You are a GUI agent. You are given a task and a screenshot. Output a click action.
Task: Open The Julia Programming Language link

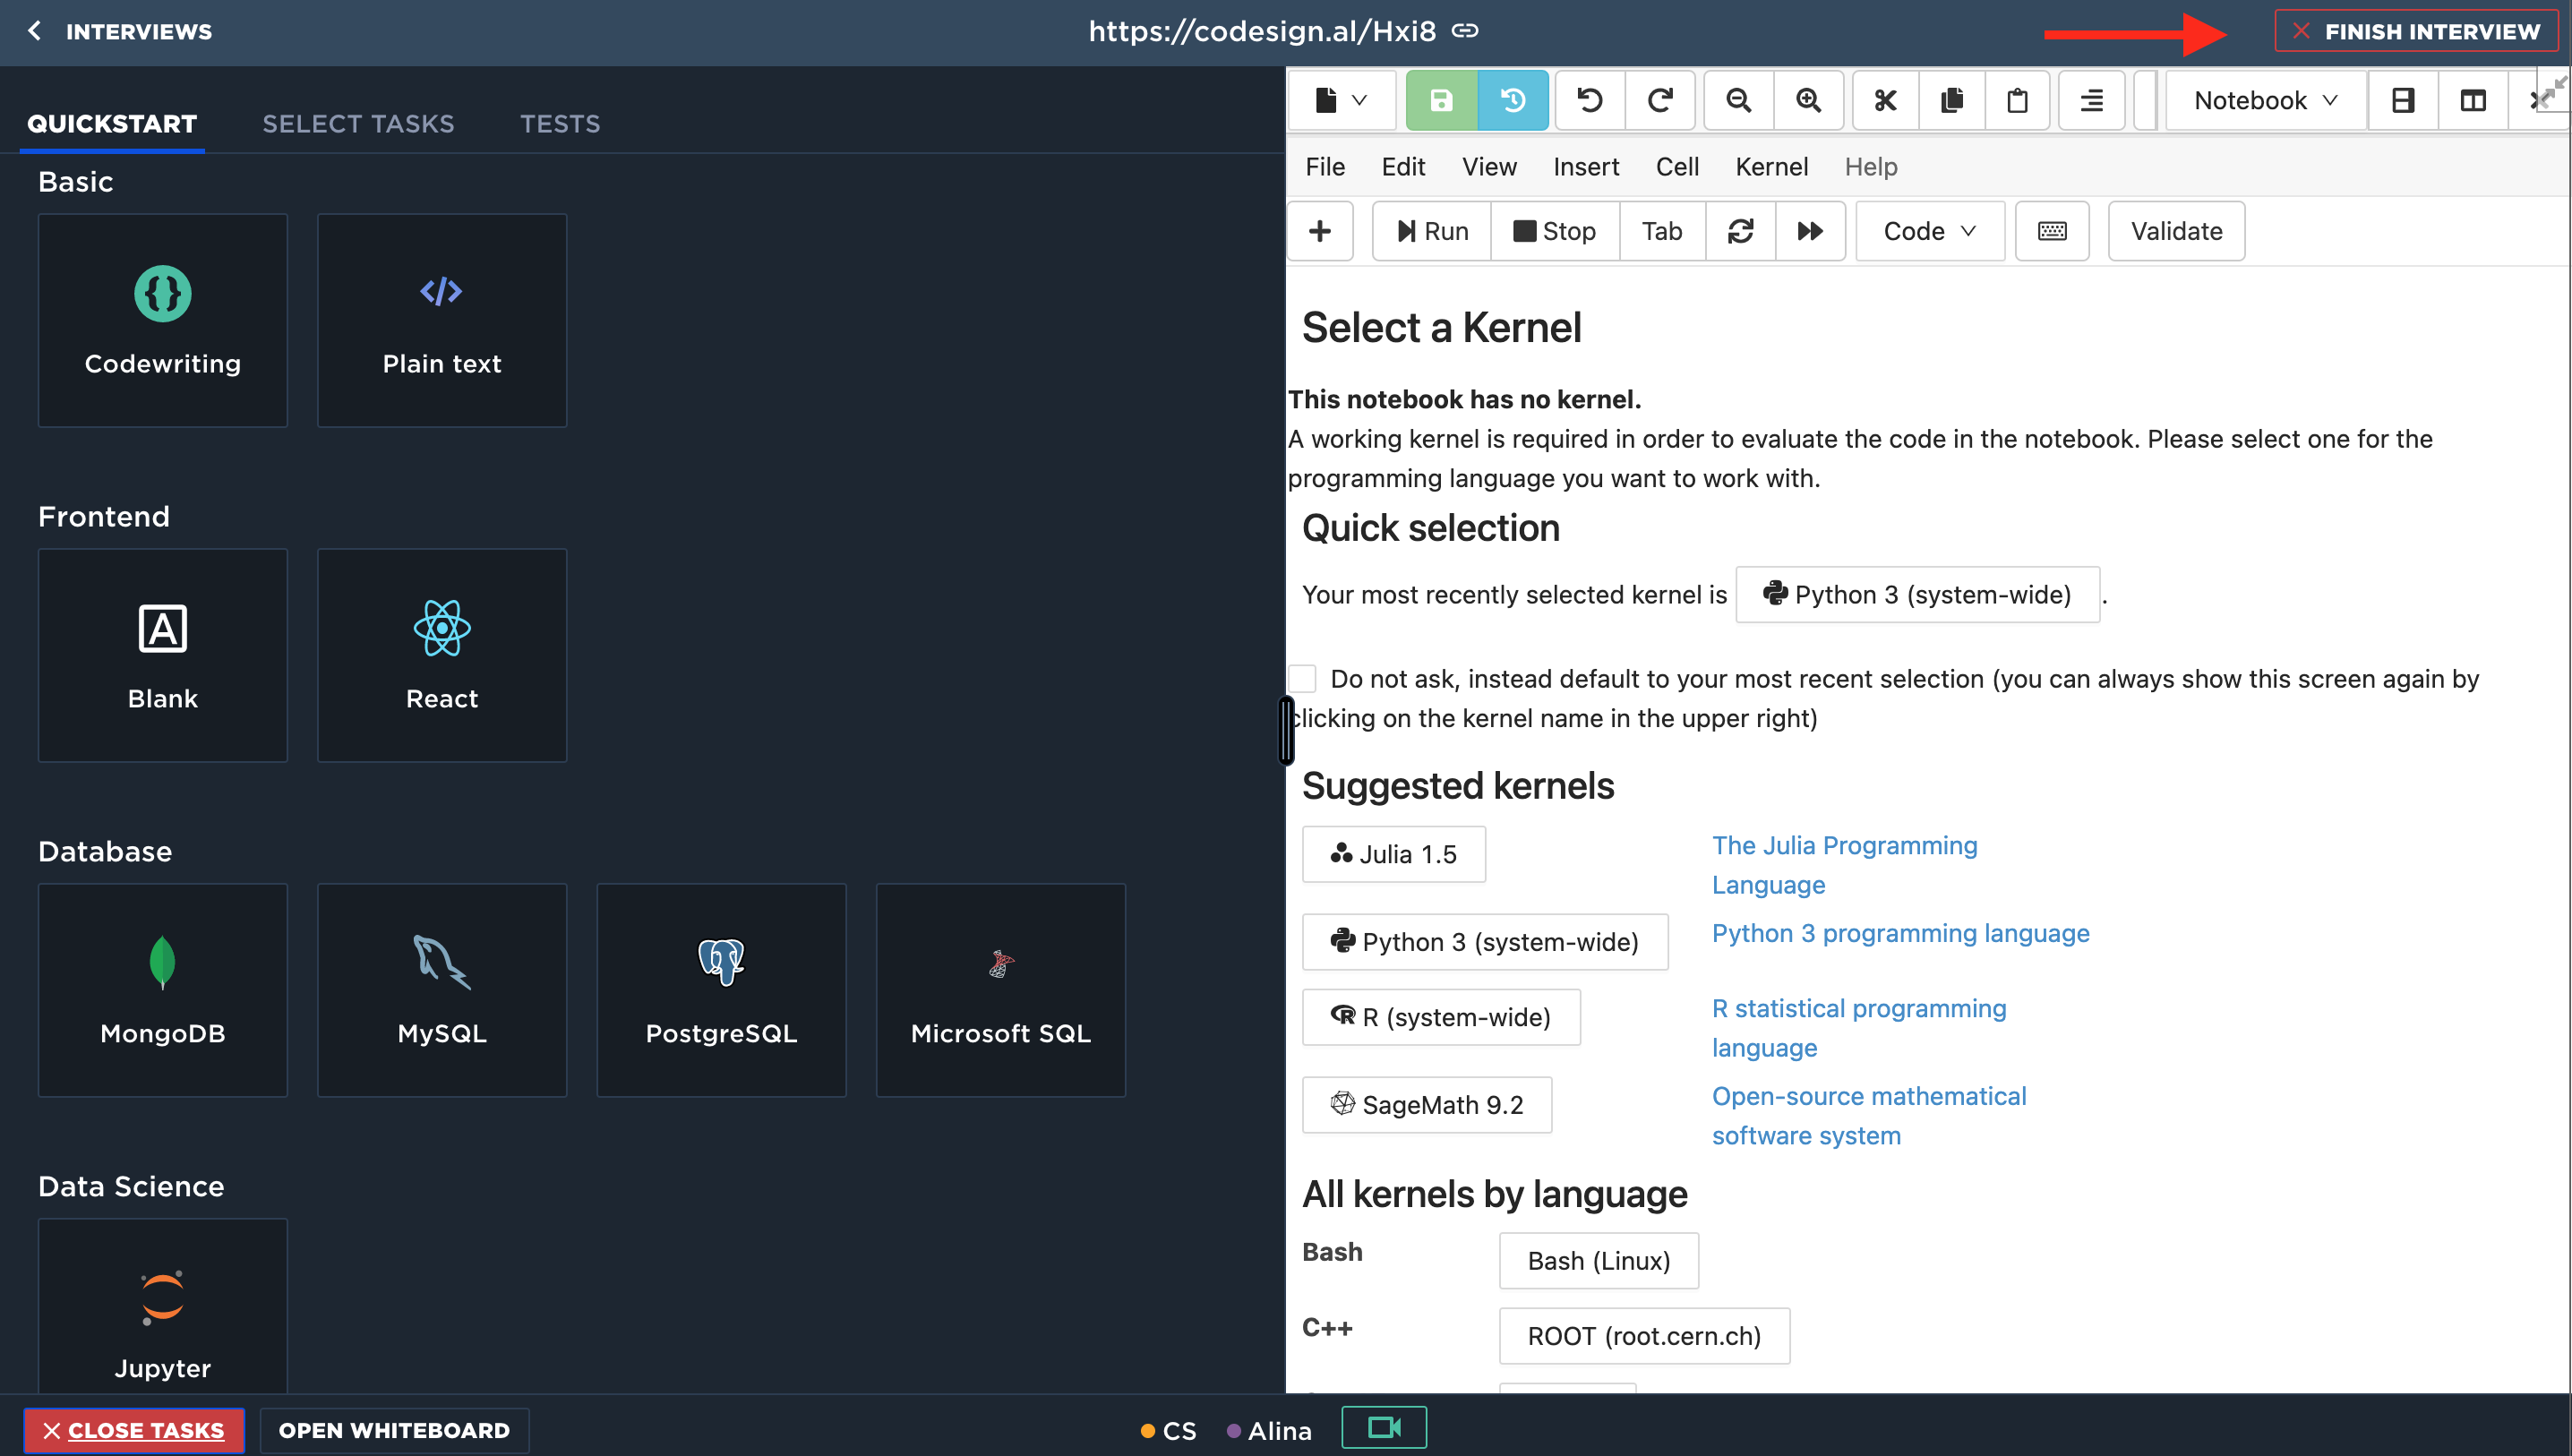1844,865
